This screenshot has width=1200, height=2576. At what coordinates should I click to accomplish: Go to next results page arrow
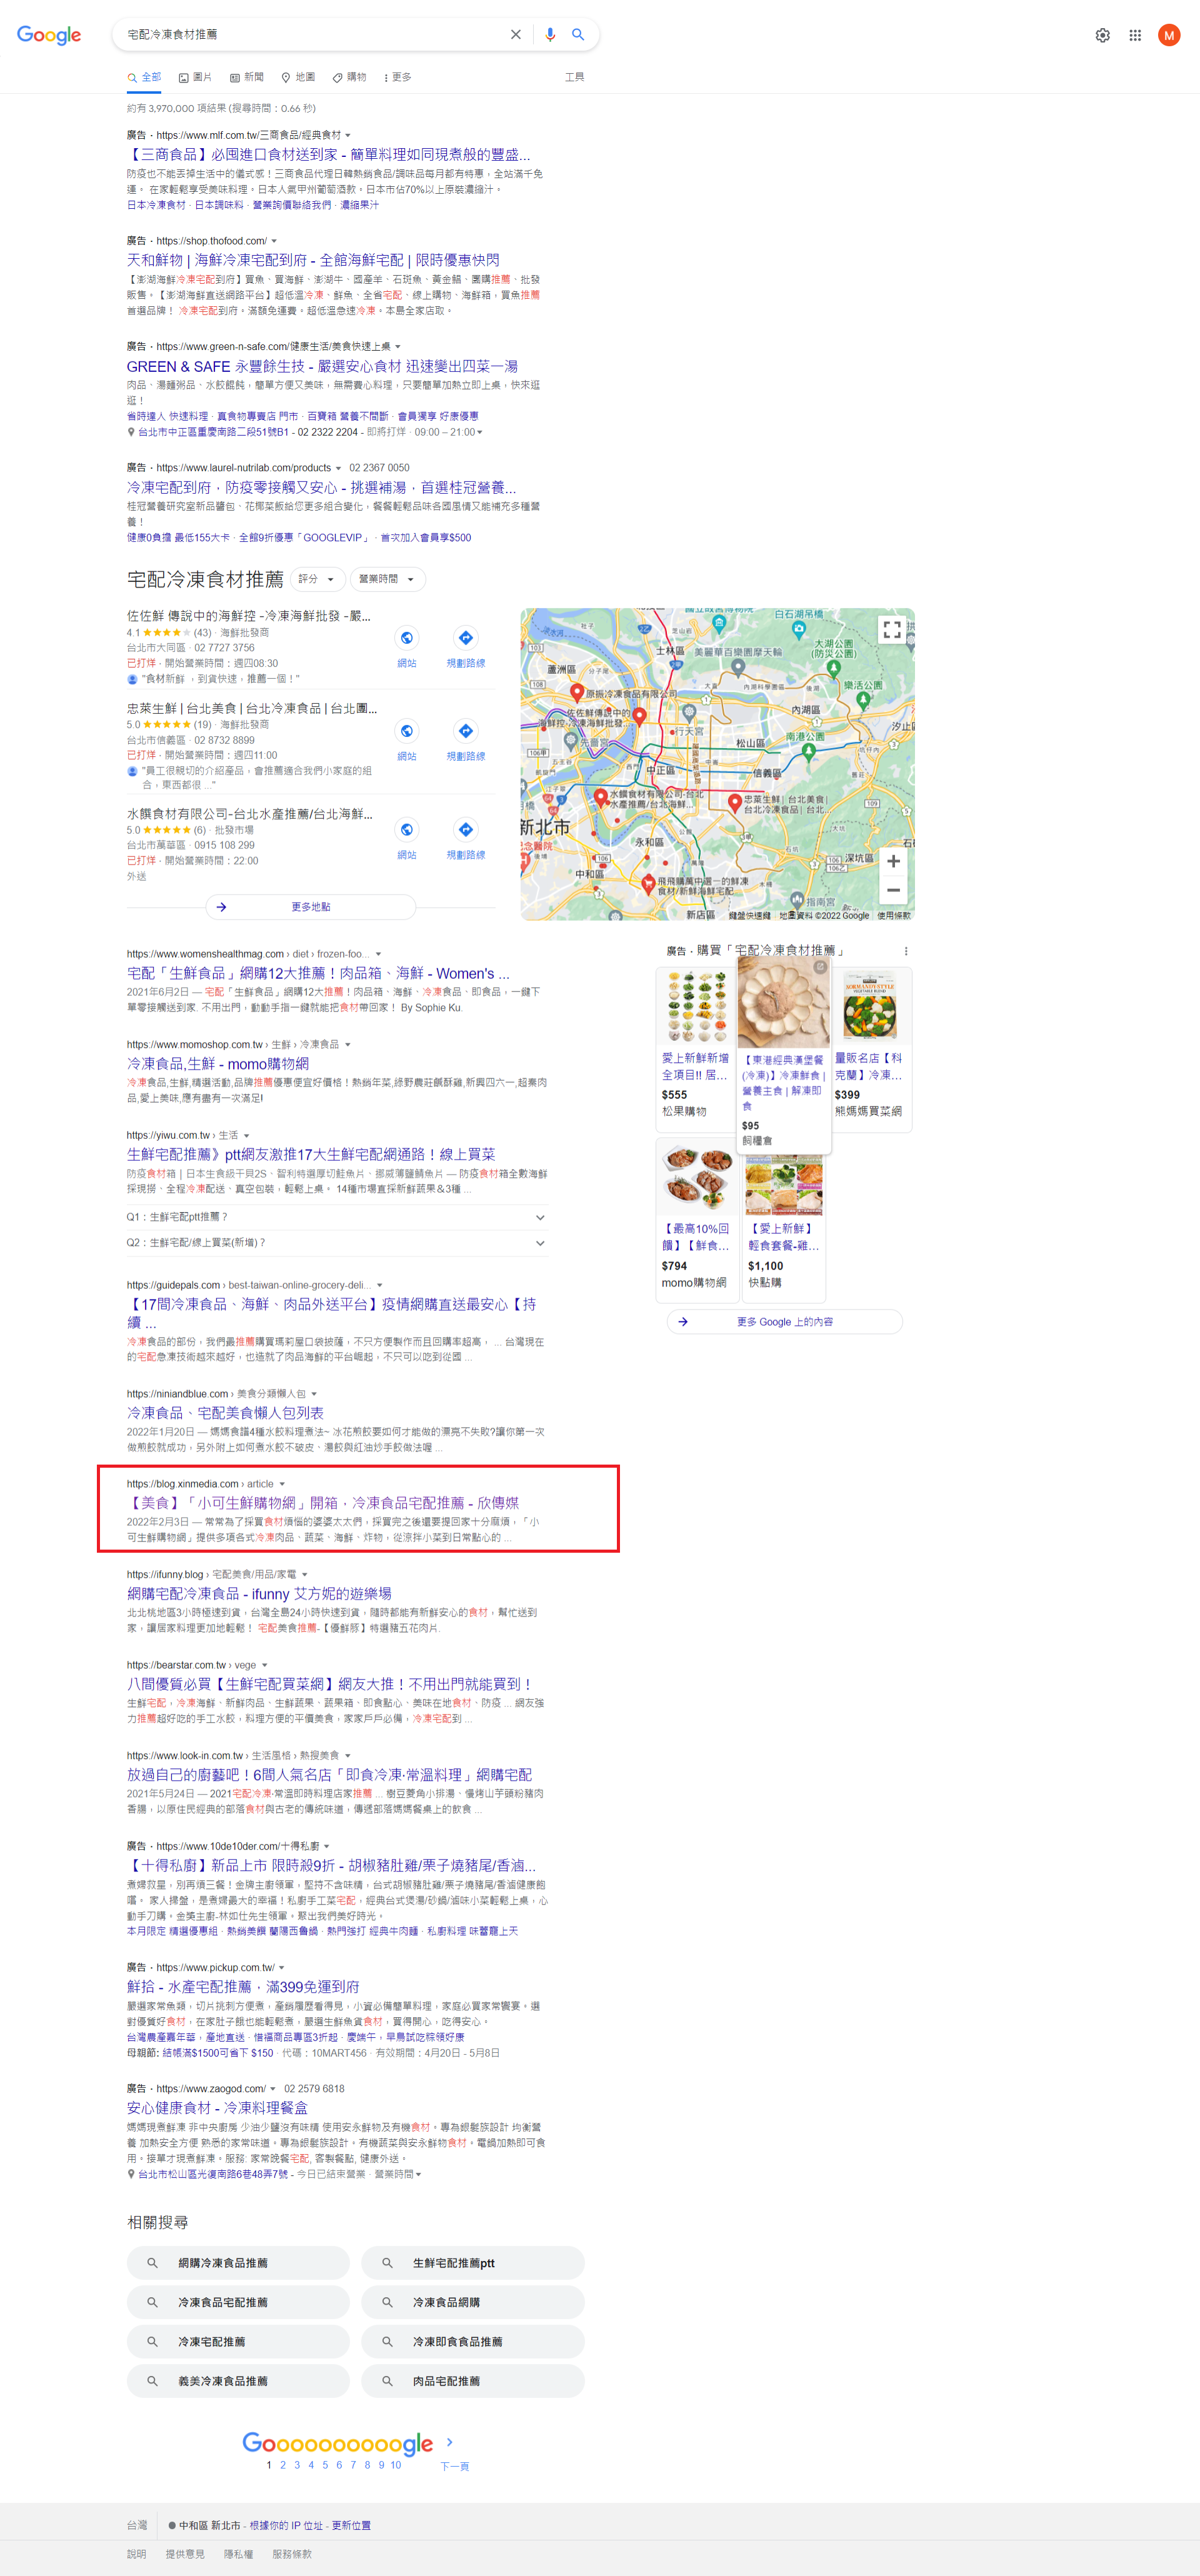click(x=449, y=2442)
